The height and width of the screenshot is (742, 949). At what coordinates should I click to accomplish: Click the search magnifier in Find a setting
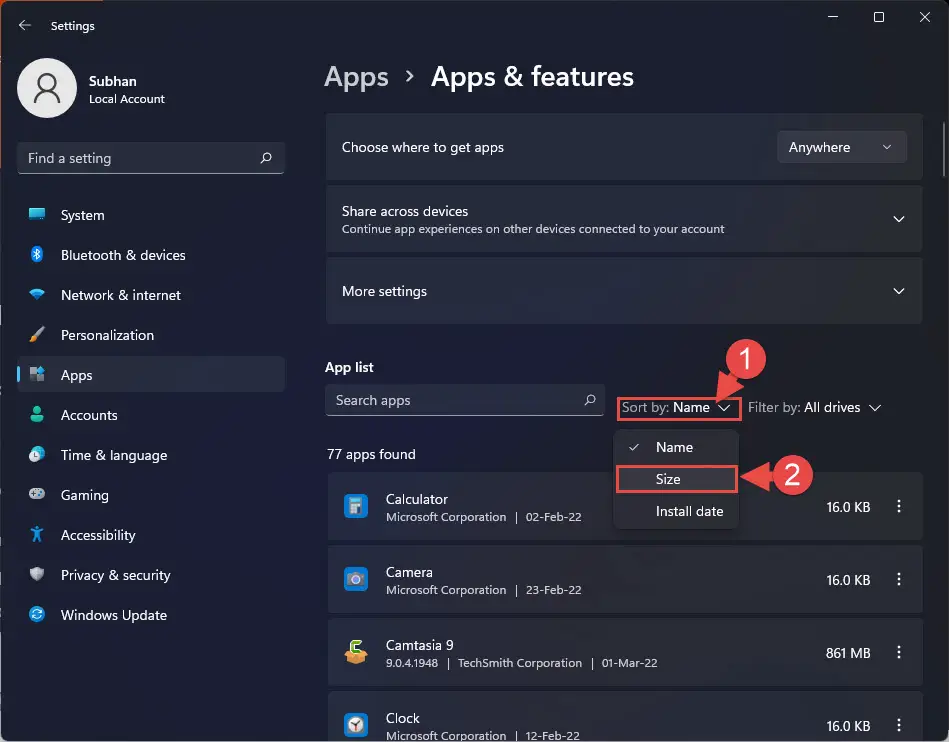point(266,158)
